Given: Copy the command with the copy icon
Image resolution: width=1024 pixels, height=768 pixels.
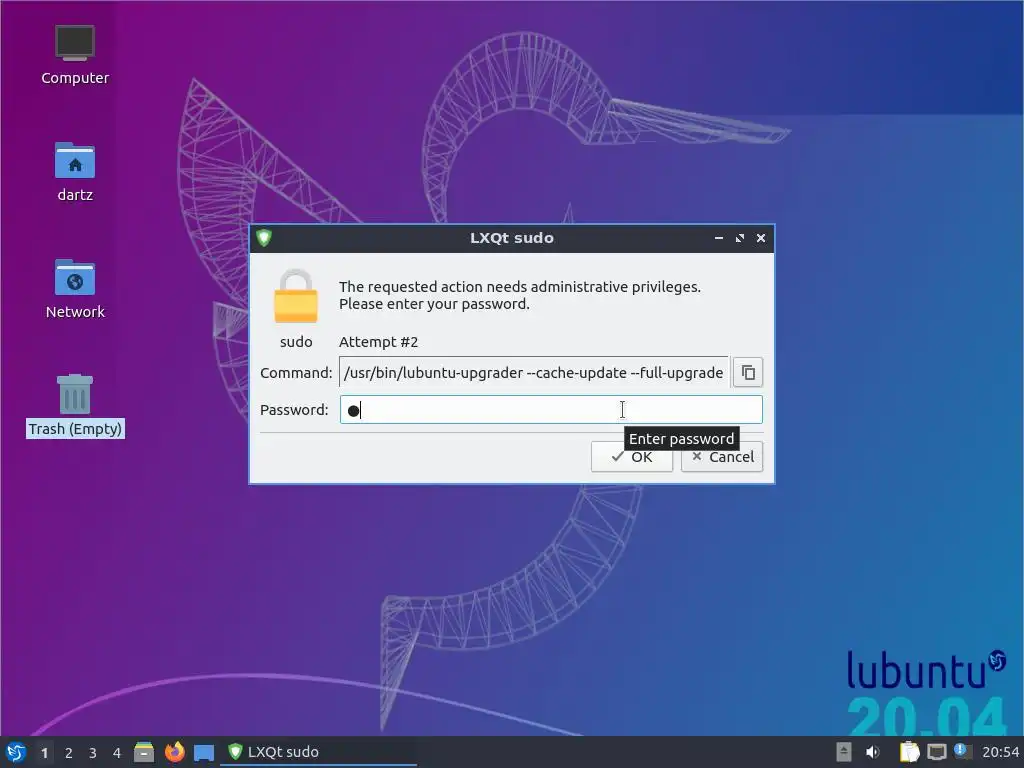Looking at the screenshot, I should [748, 372].
